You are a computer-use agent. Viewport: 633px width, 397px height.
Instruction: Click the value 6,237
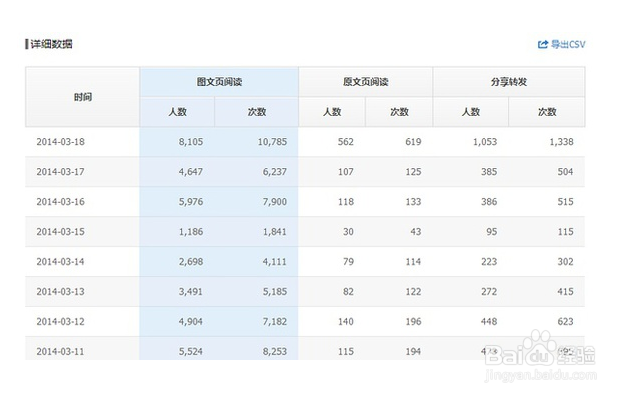275,172
